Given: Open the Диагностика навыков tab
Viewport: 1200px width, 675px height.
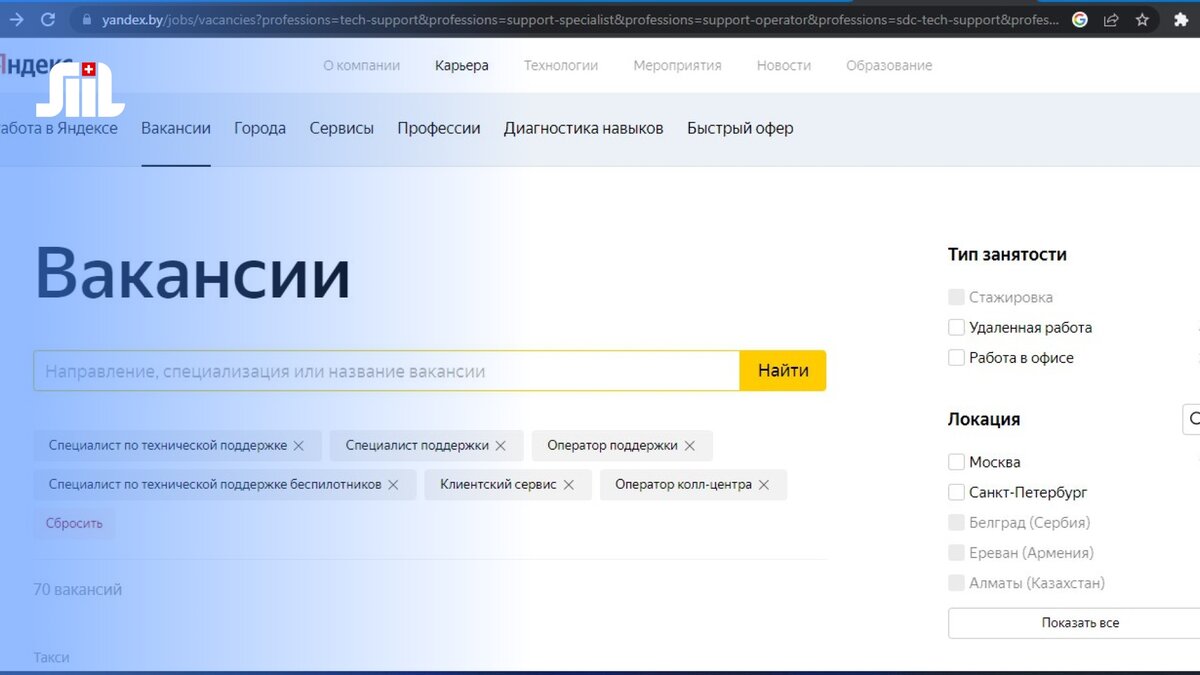Looking at the screenshot, I should point(583,128).
